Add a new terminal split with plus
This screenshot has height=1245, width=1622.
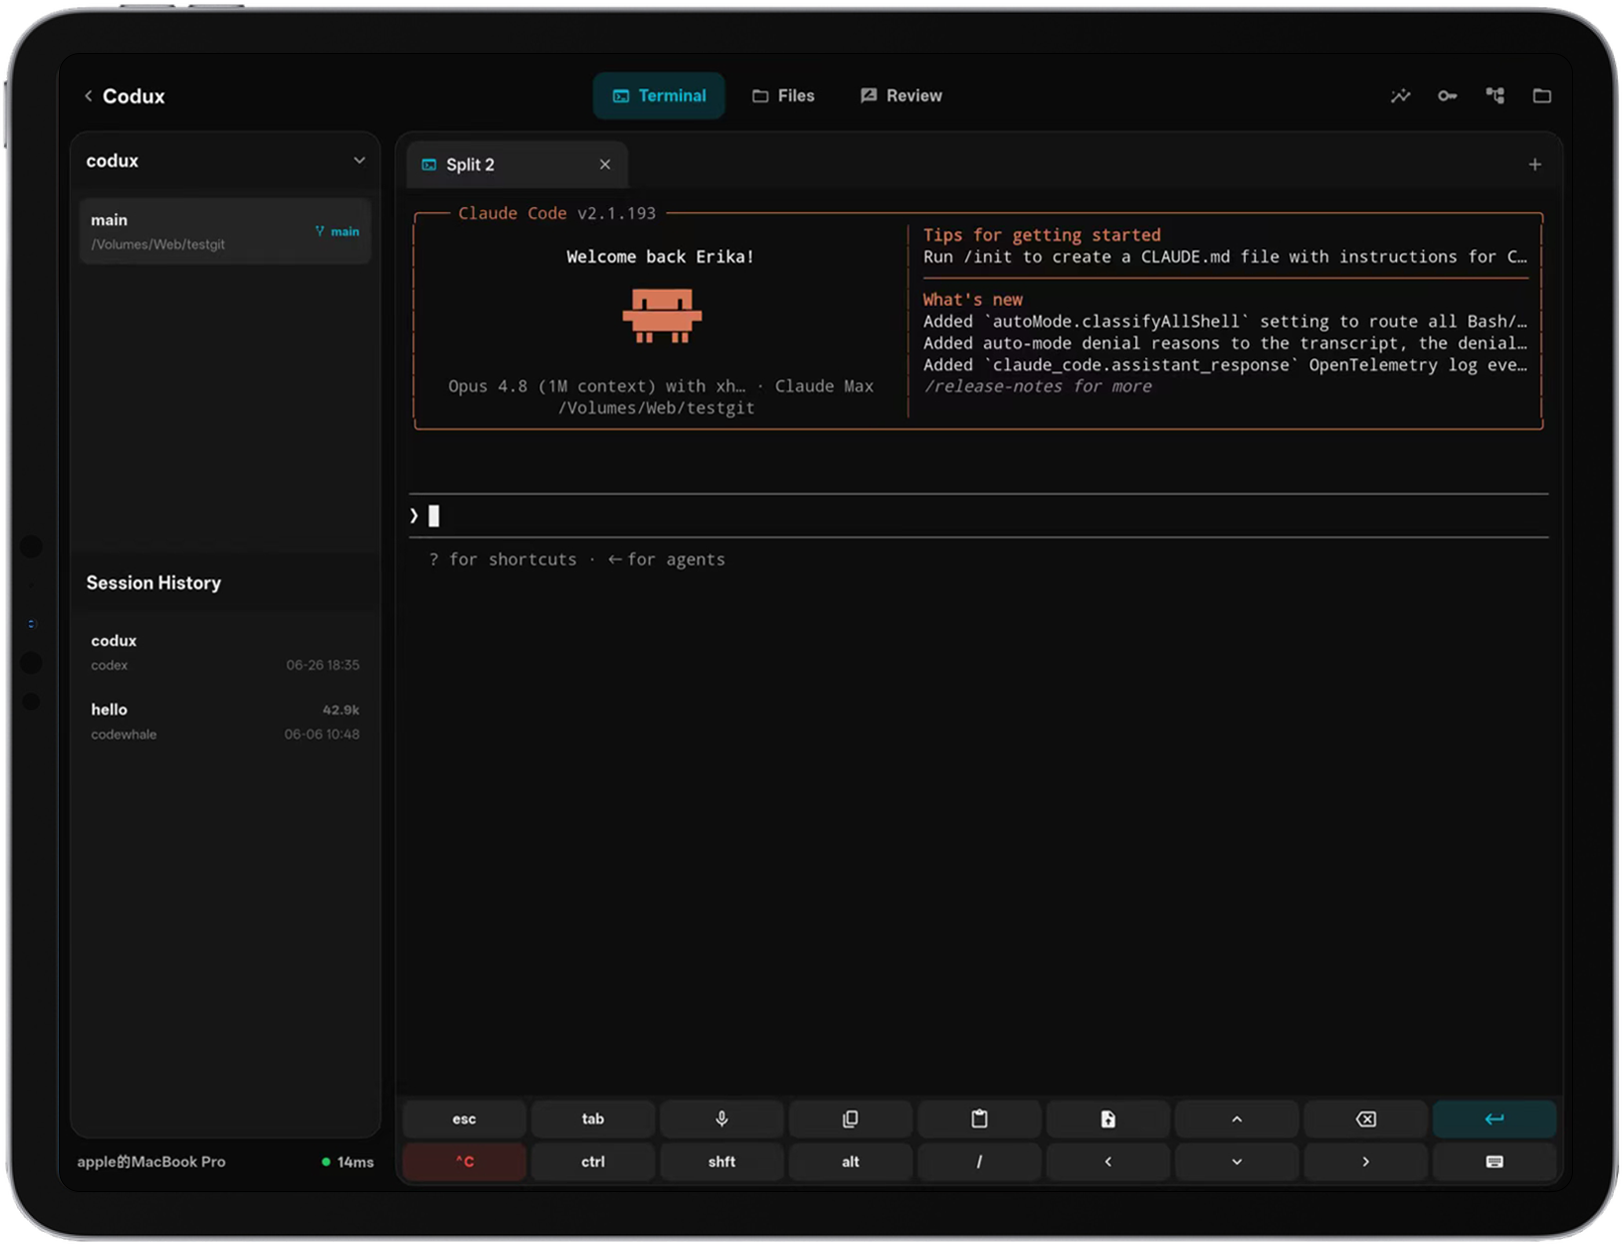[1535, 165]
